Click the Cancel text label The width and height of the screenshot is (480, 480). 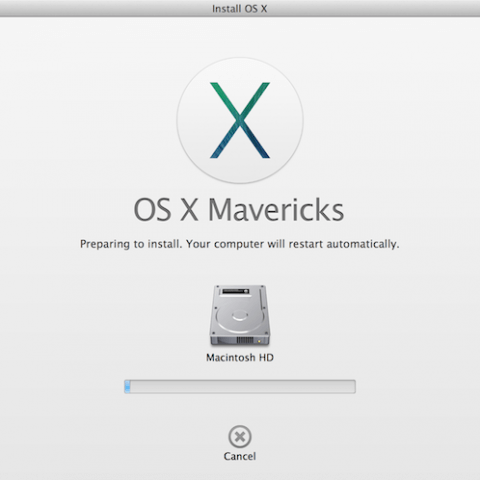pyautogui.click(x=240, y=456)
